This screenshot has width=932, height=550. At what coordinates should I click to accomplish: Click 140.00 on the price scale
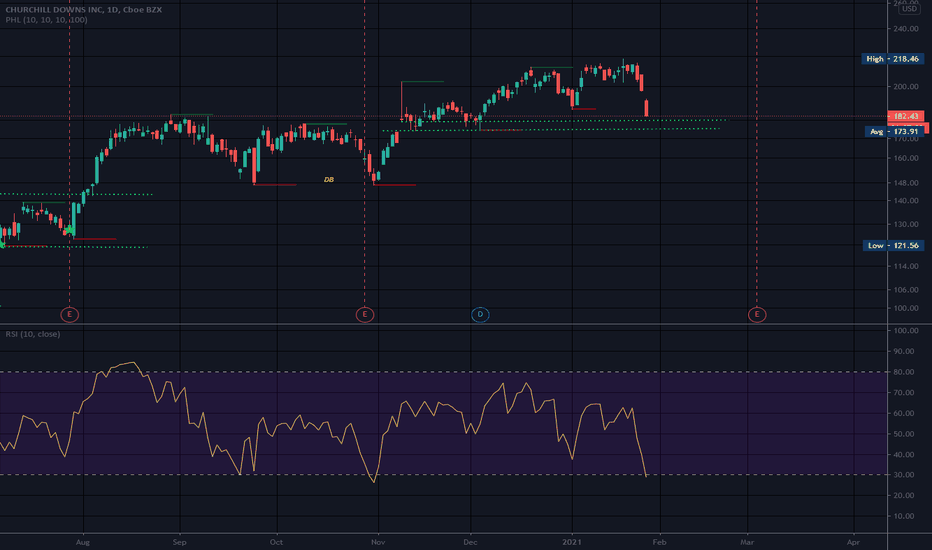905,201
